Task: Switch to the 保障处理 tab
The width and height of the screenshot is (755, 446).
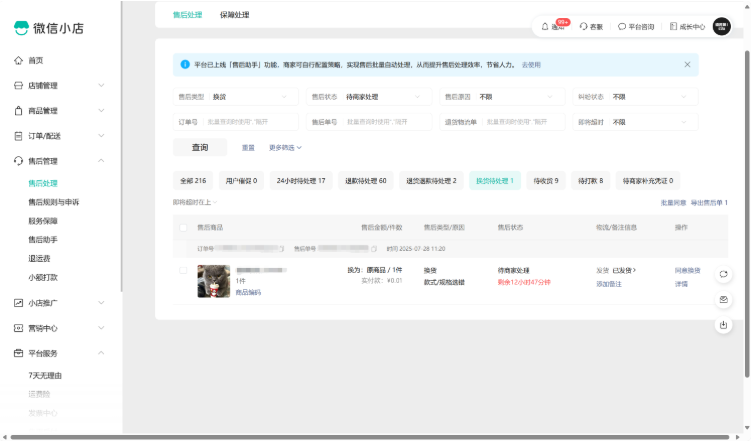Action: [x=234, y=15]
